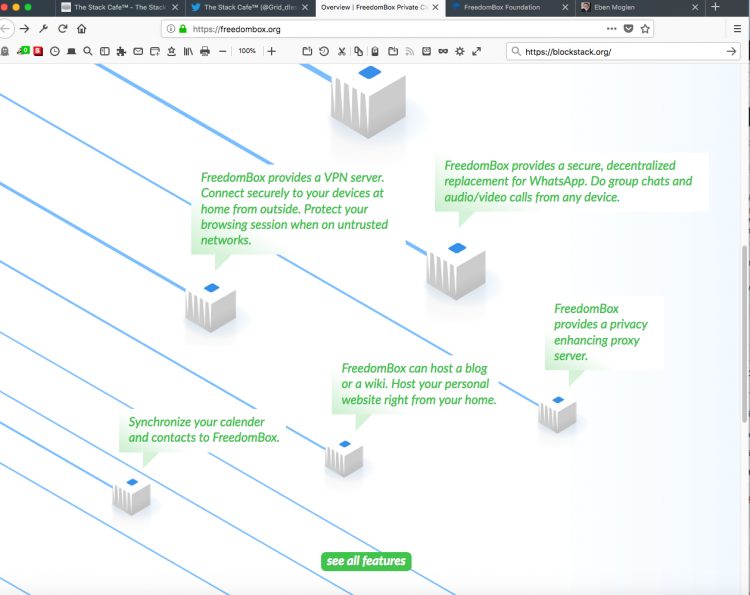The image size is (750, 595).
Task: Enter full screen arrows icon
Action: pos(476,51)
